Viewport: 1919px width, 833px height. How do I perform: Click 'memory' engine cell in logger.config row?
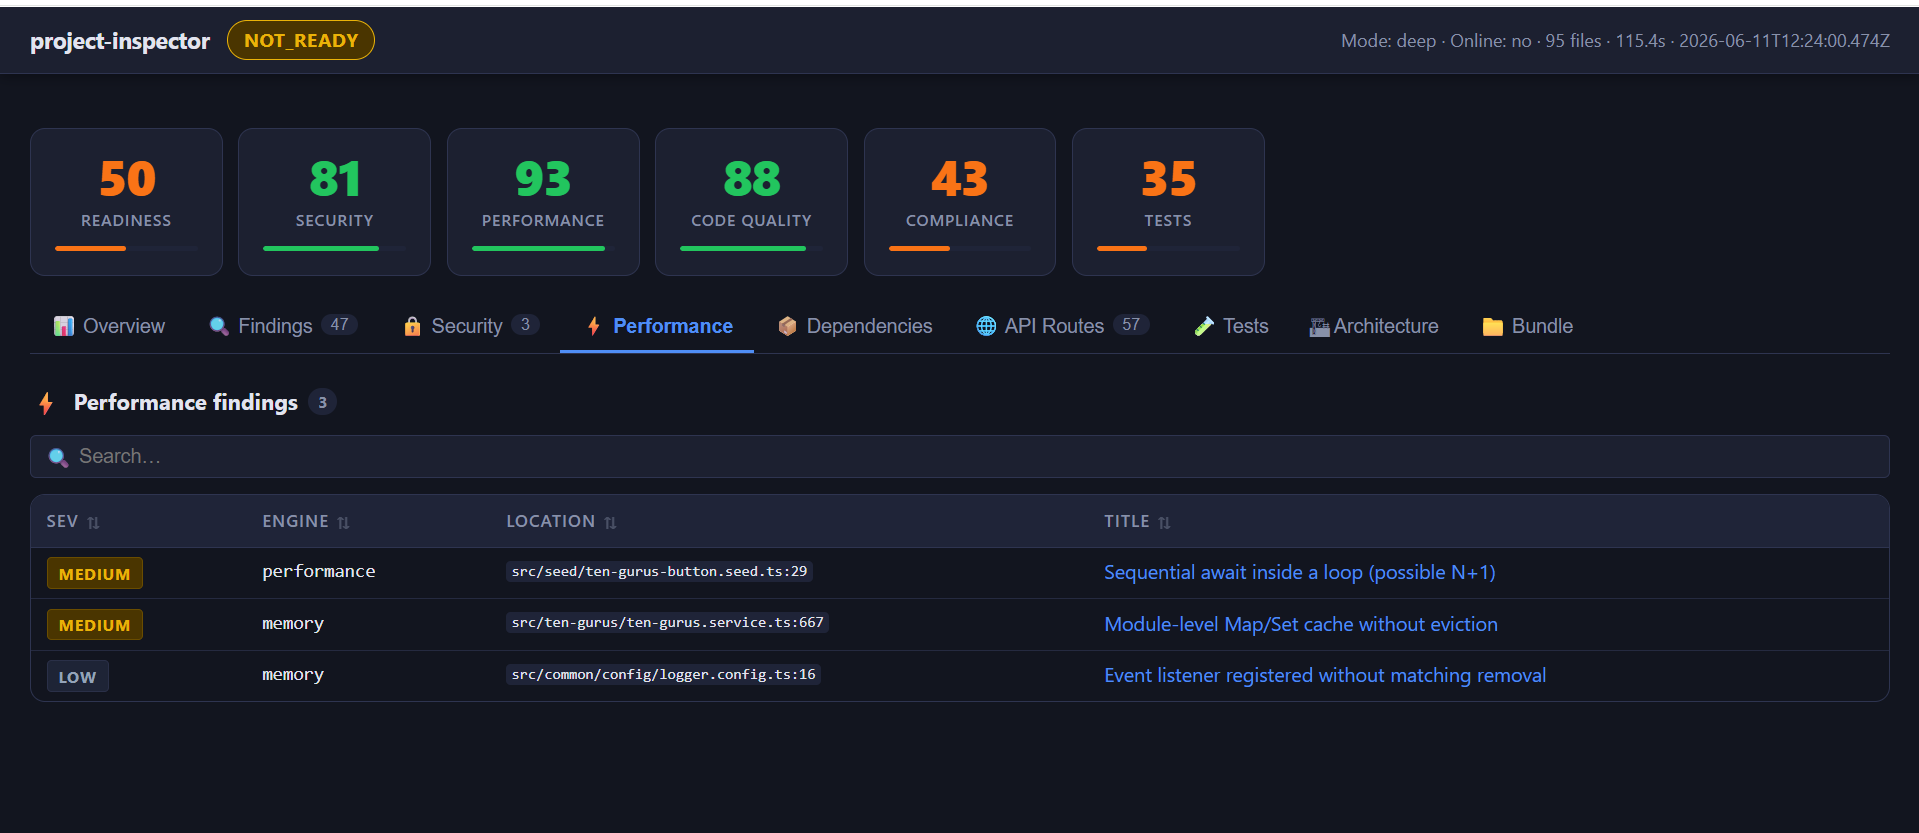point(293,674)
